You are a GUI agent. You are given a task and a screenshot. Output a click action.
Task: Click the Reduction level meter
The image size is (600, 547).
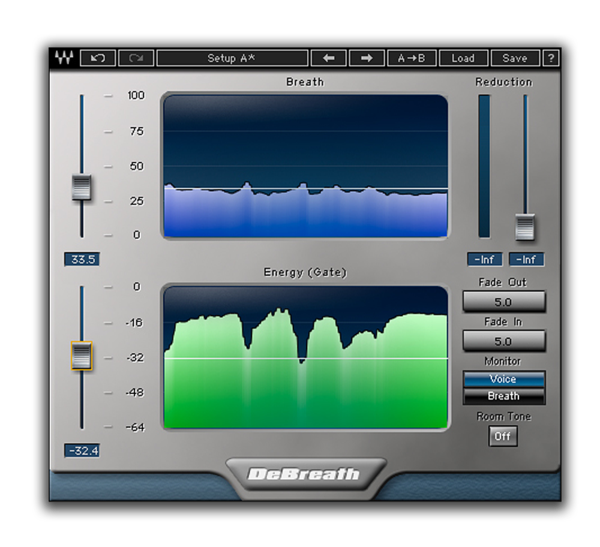point(484,166)
